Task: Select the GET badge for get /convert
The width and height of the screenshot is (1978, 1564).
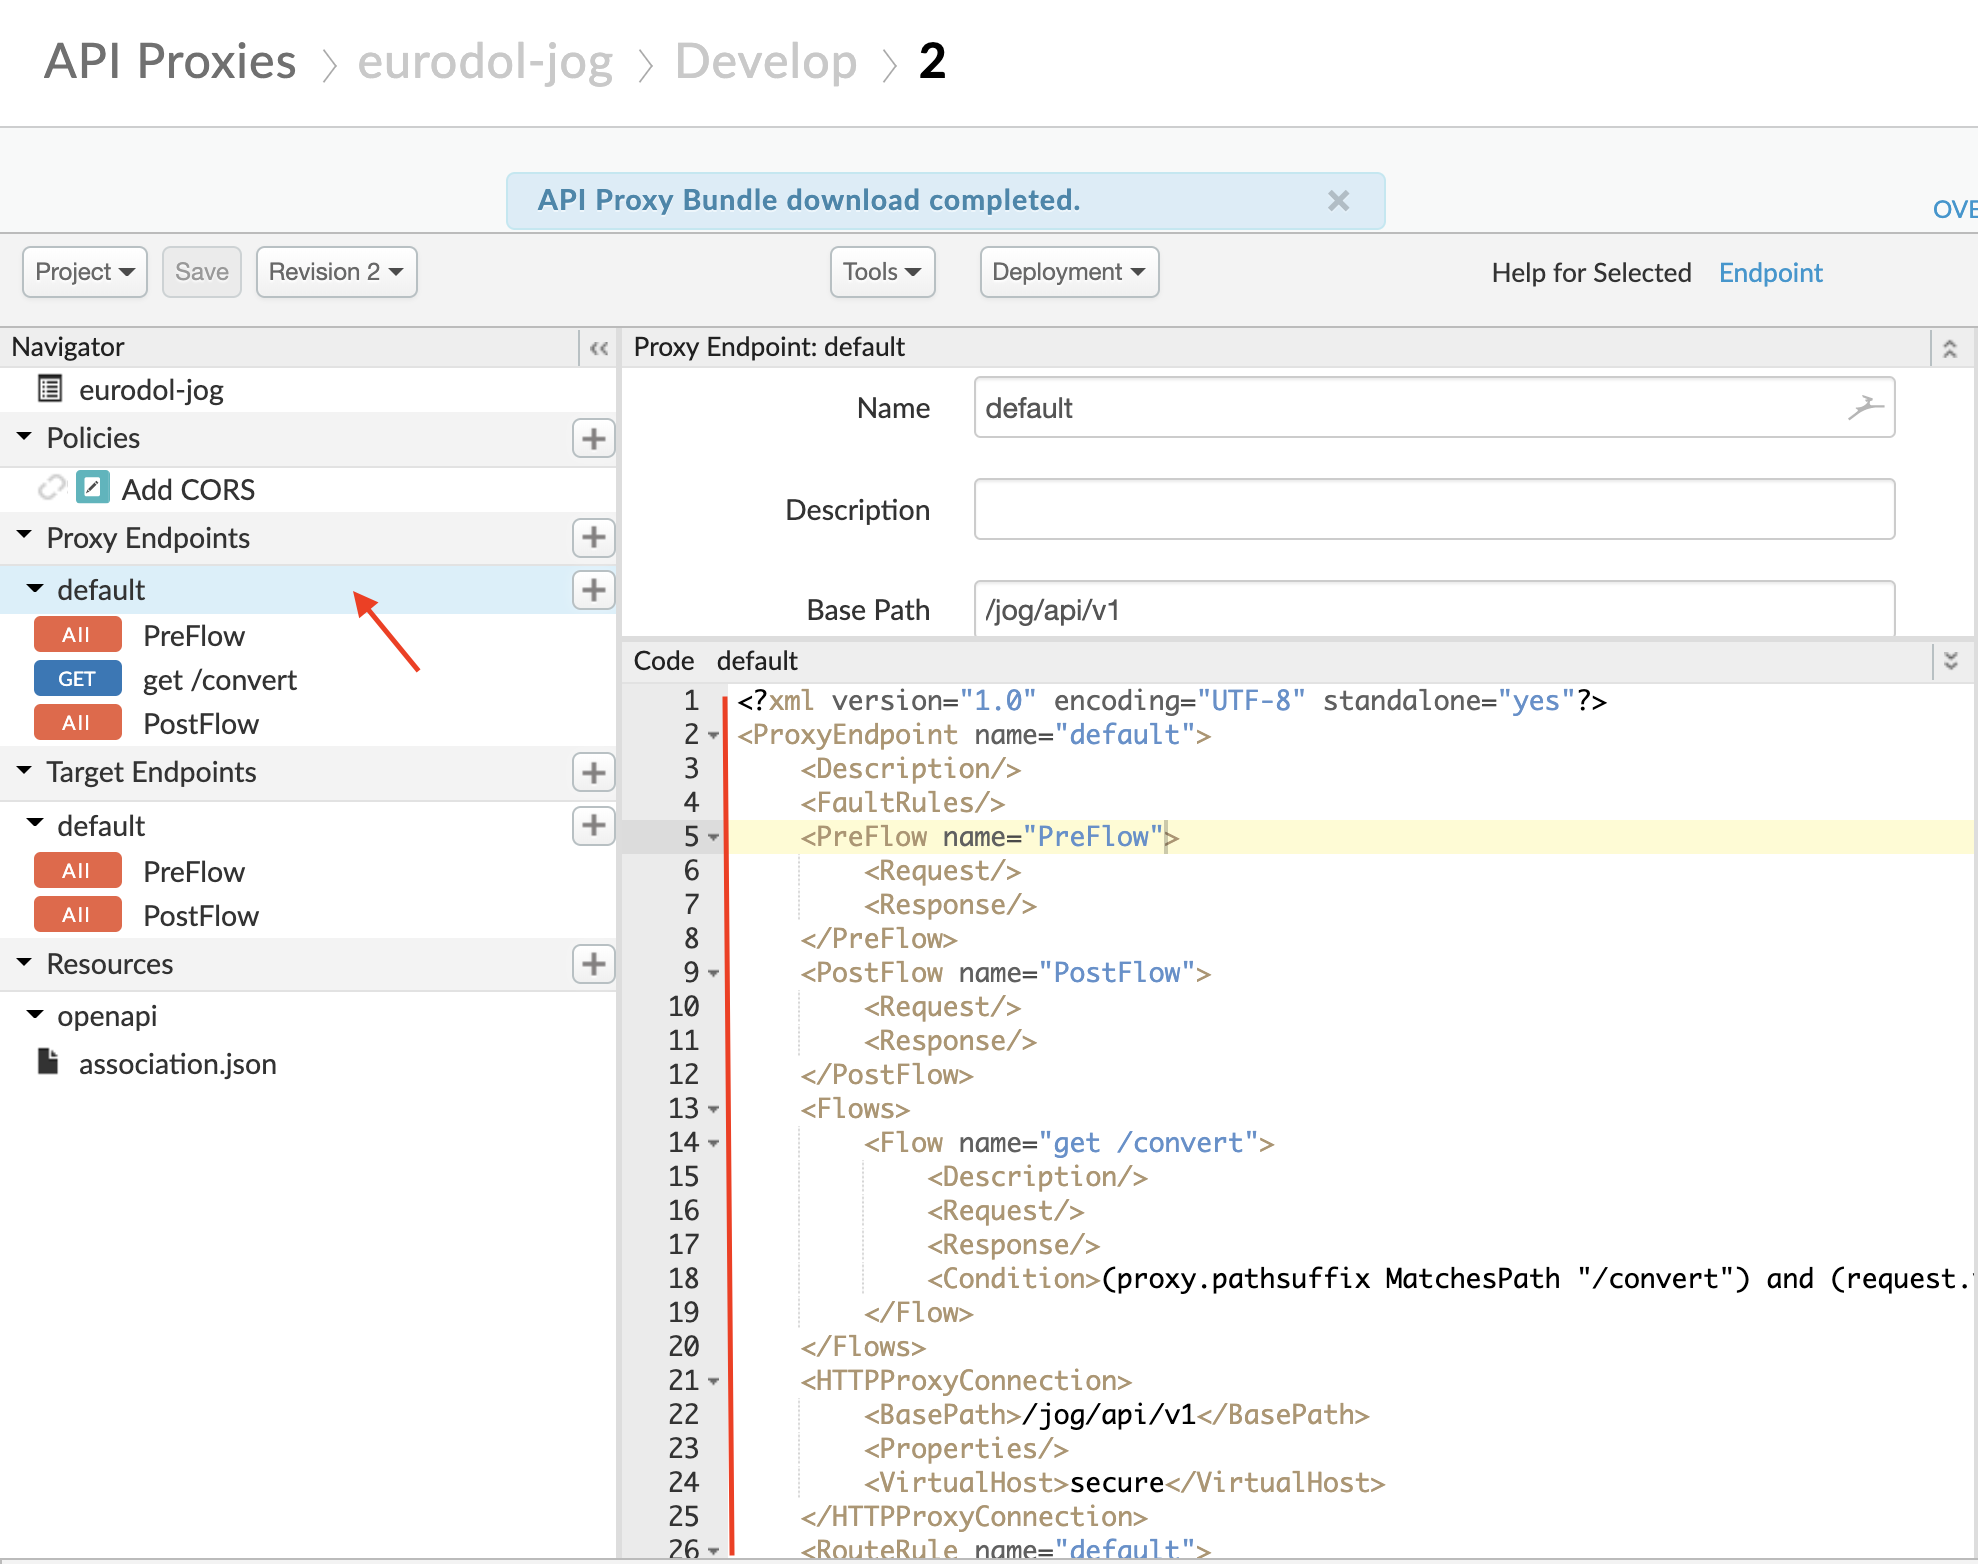Action: click(x=77, y=679)
